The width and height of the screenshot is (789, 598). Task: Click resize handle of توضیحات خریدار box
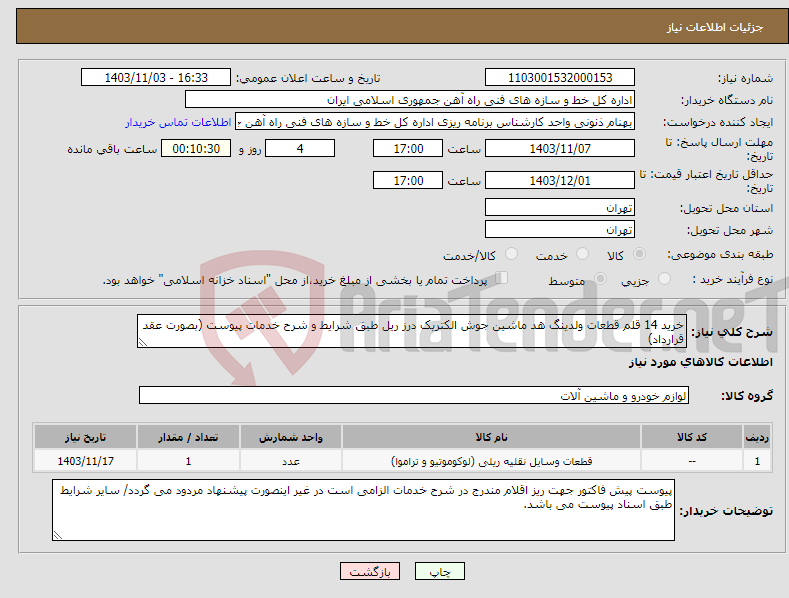[58, 536]
